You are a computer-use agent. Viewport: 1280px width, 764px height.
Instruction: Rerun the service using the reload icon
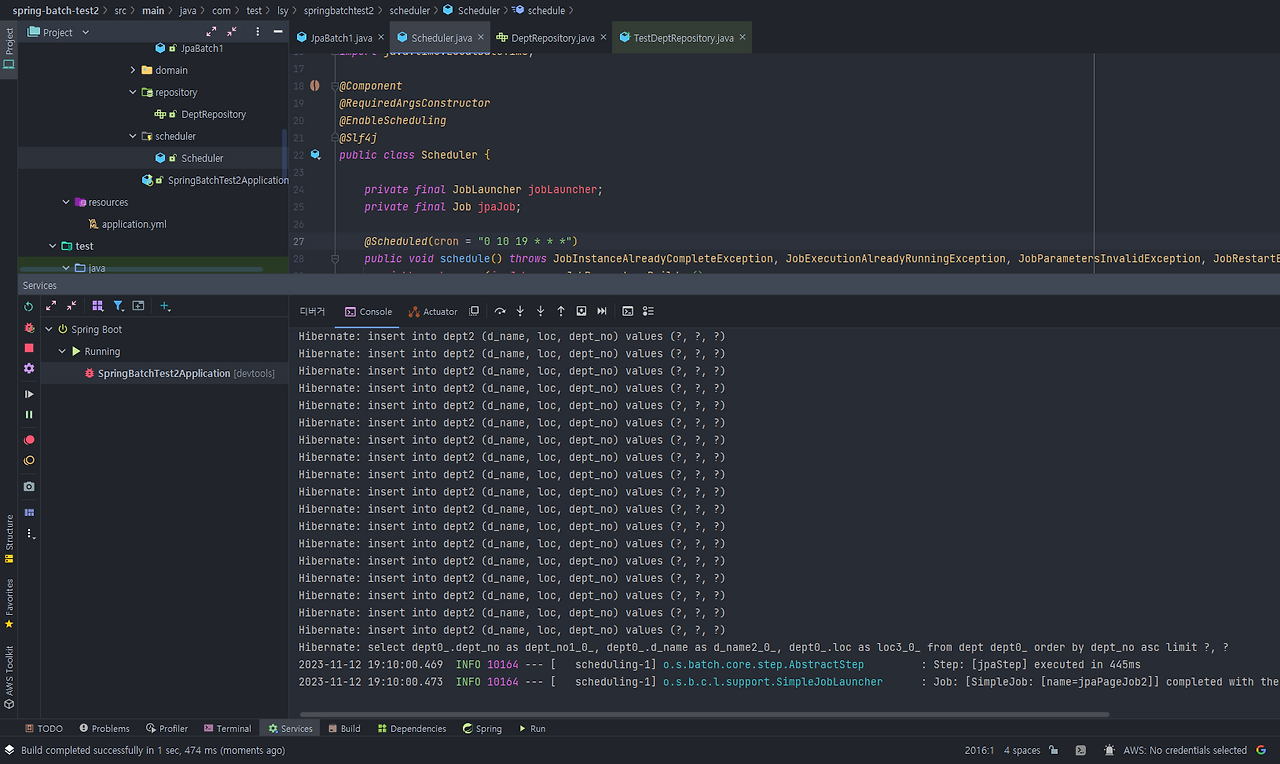(x=29, y=306)
